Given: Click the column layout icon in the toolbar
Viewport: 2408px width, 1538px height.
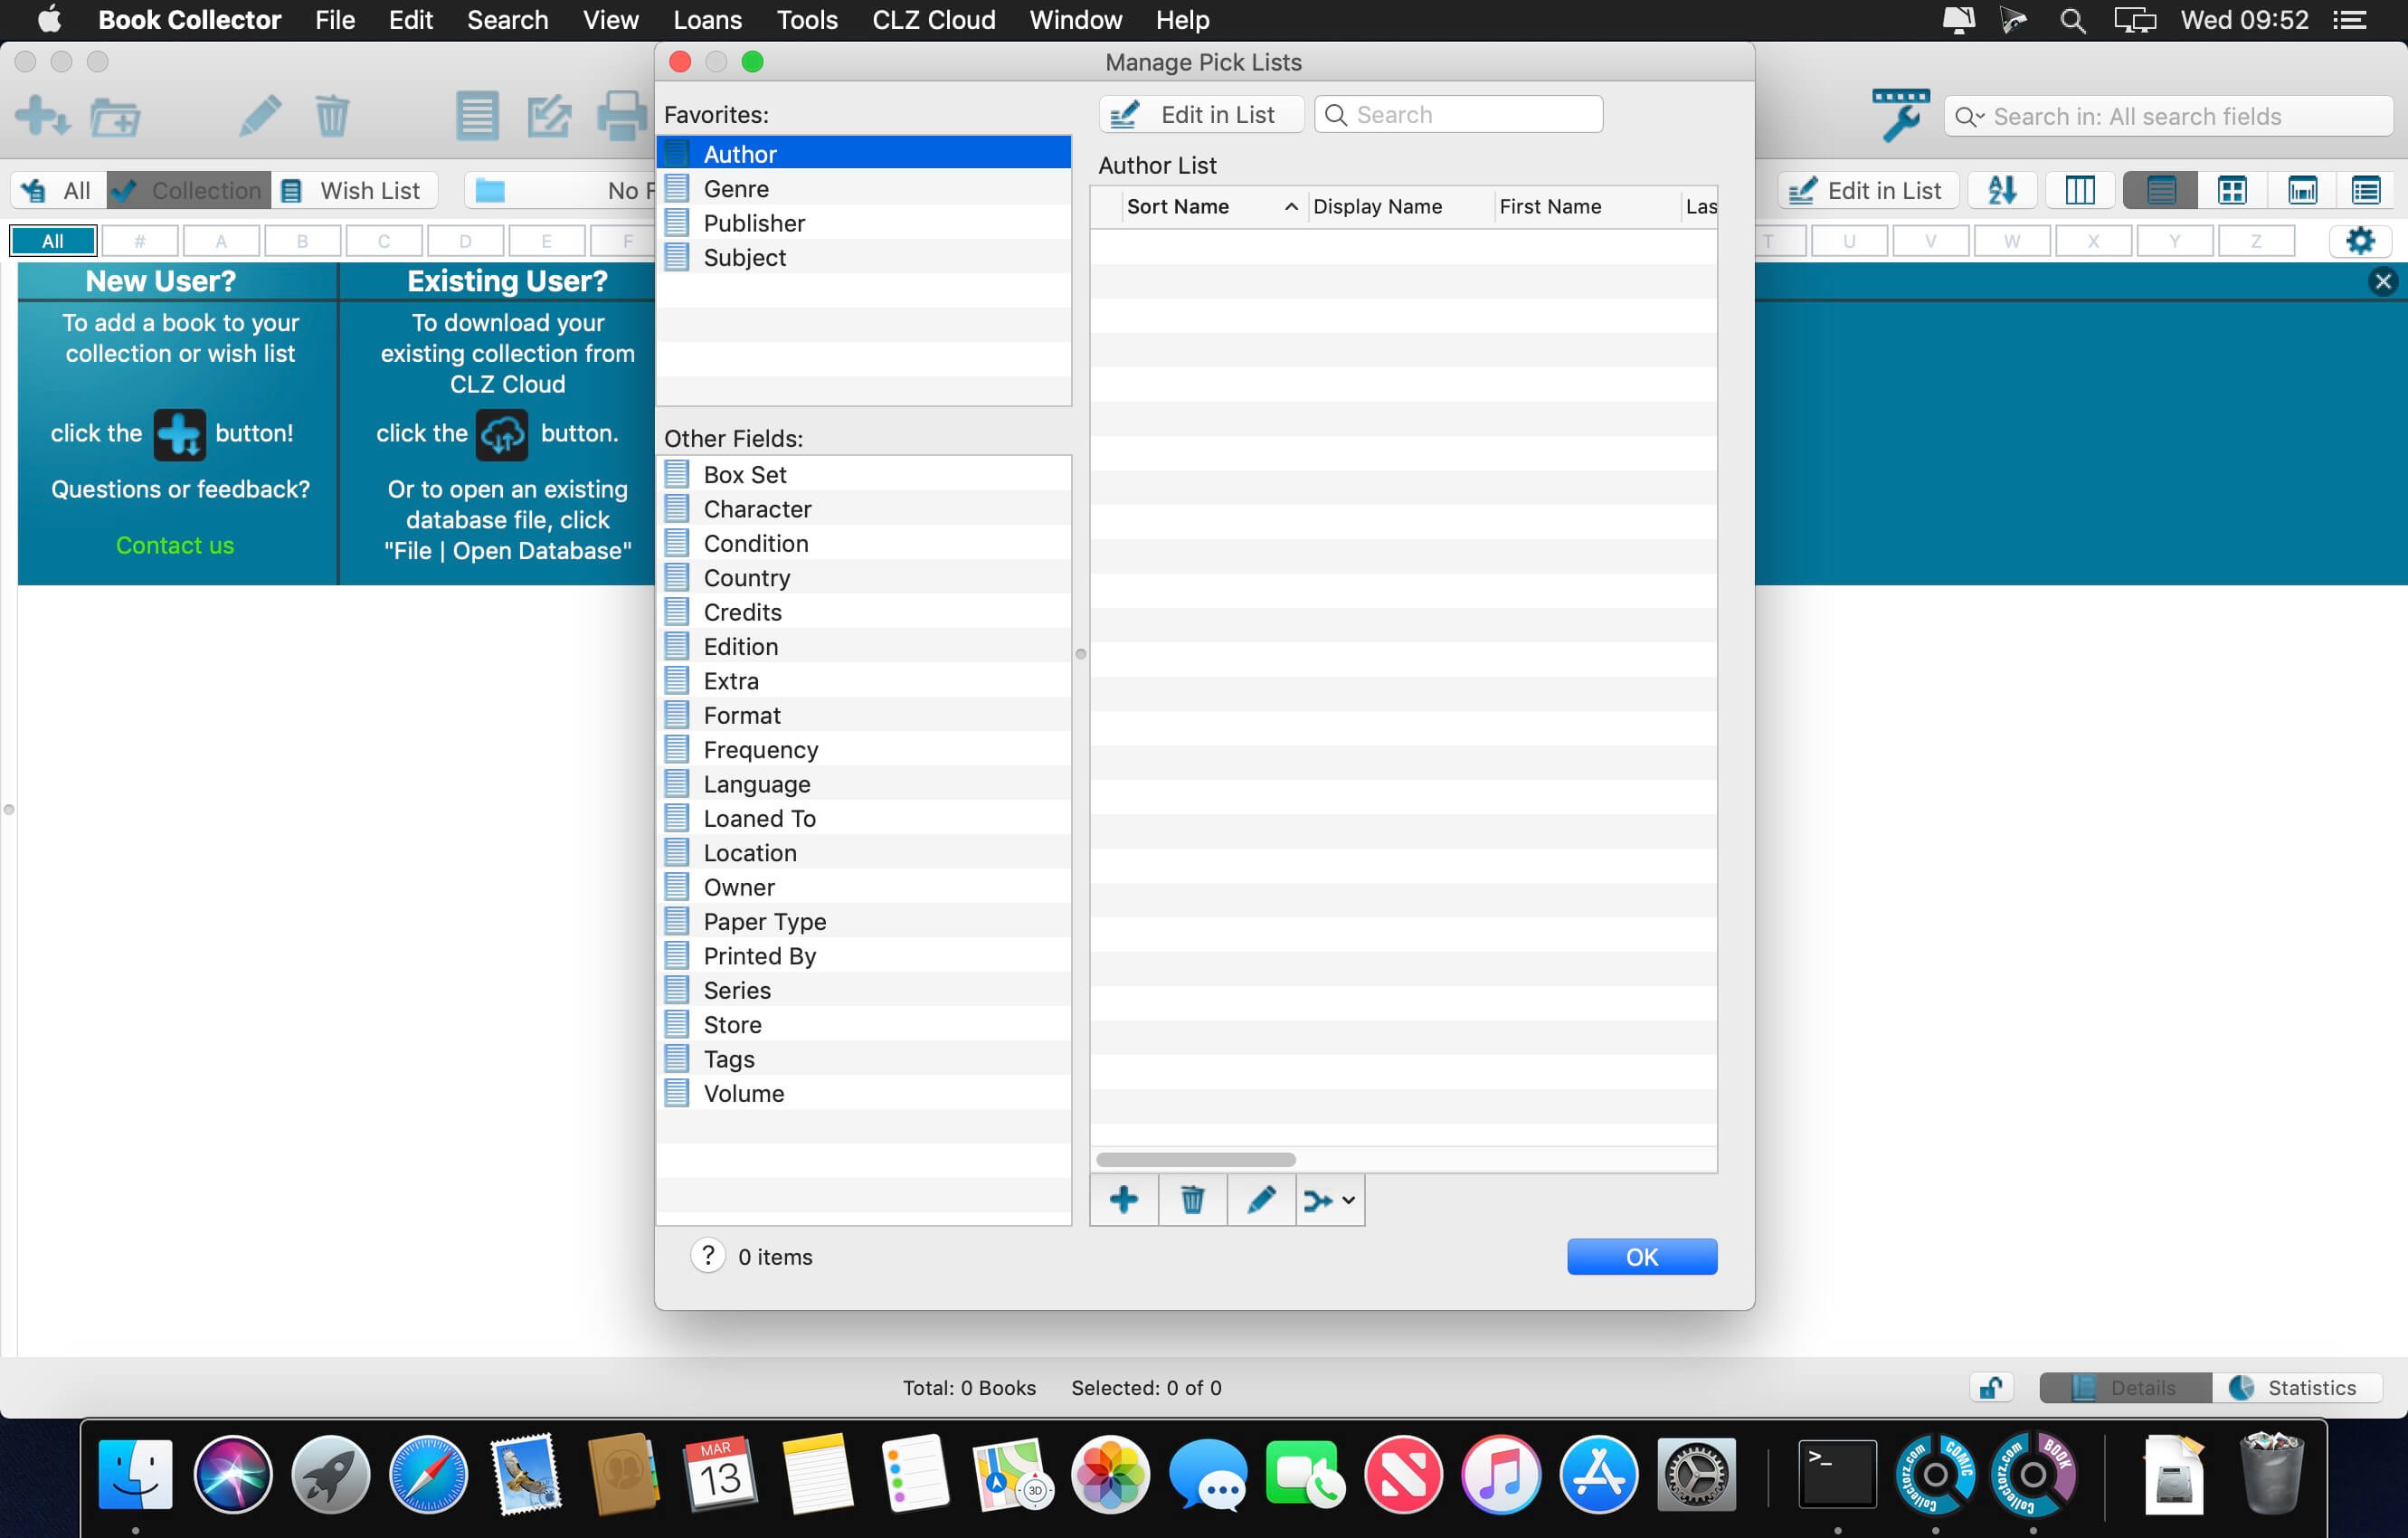Looking at the screenshot, I should pyautogui.click(x=2079, y=190).
